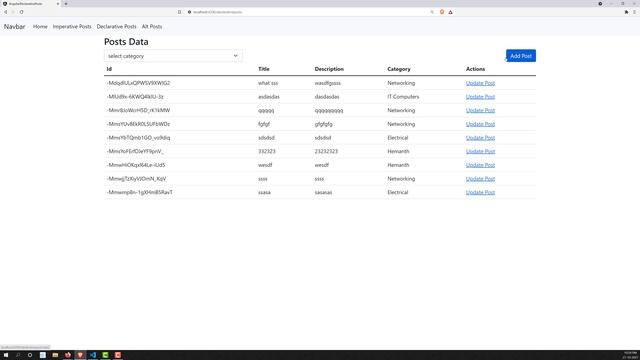Click the Cortana circle on taskbar
The height and width of the screenshot is (360, 640).
(x=30, y=355)
